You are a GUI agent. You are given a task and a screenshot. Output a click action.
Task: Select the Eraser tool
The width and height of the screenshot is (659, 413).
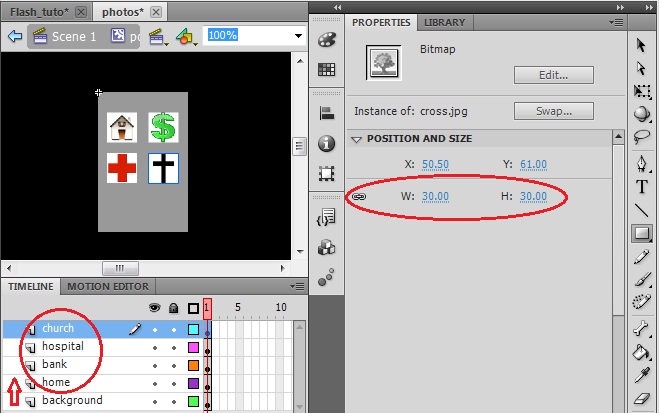coord(642,398)
